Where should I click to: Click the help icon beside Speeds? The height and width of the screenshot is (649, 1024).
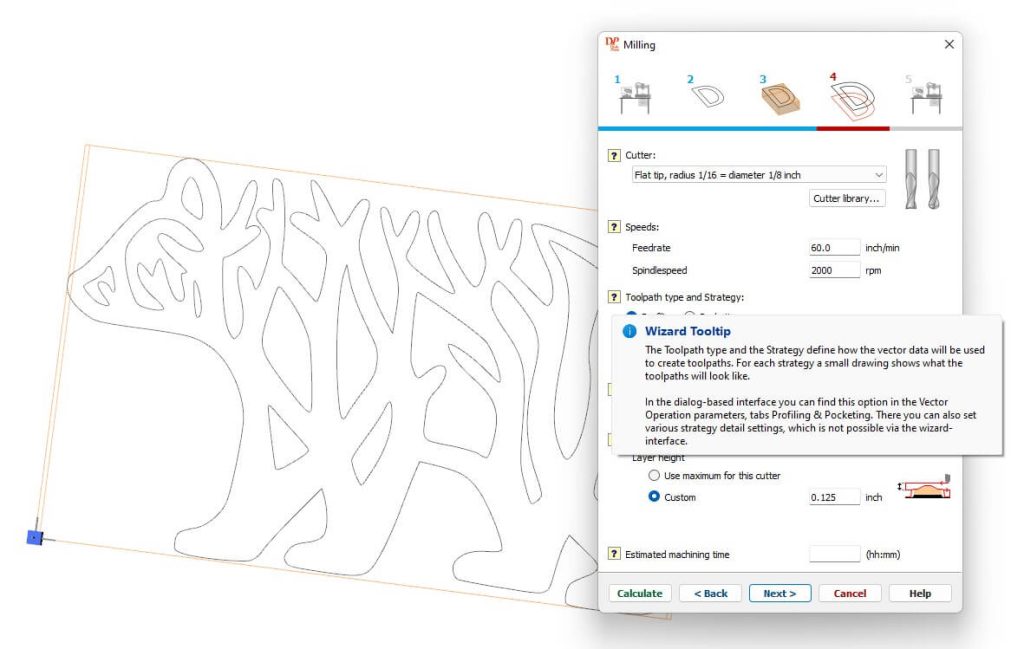coord(613,227)
